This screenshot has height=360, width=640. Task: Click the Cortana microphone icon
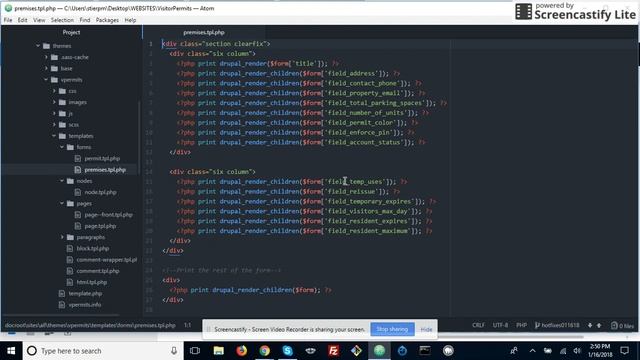174,351
